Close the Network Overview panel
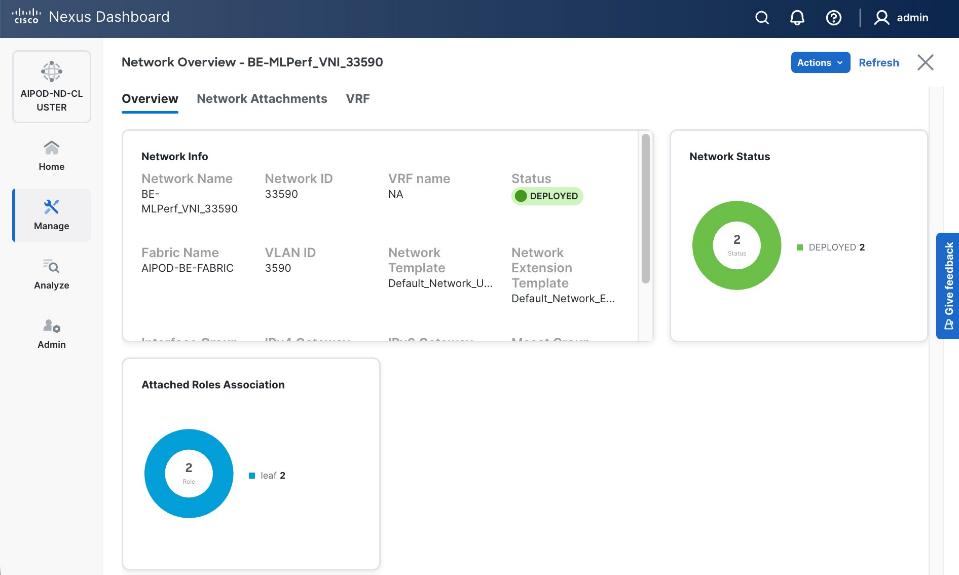 point(926,62)
